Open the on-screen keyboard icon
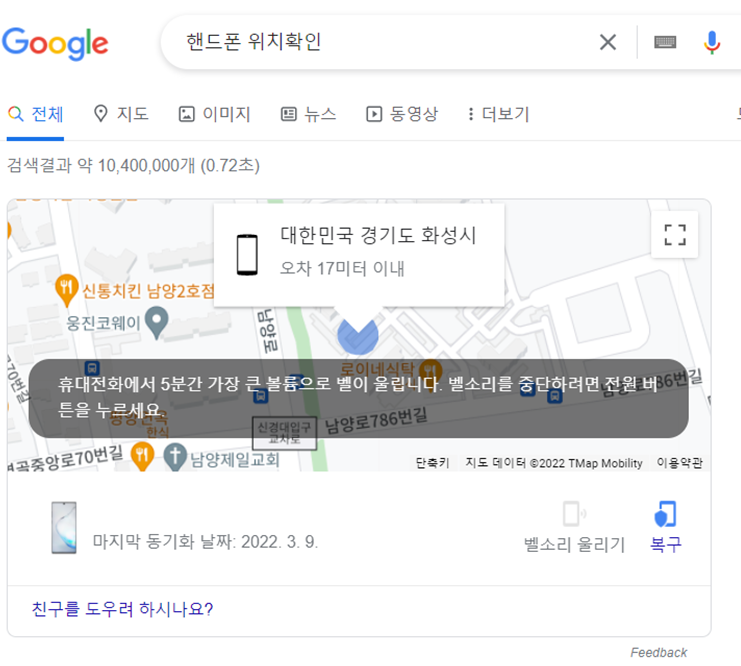This screenshot has width=741, height=666. point(665,42)
